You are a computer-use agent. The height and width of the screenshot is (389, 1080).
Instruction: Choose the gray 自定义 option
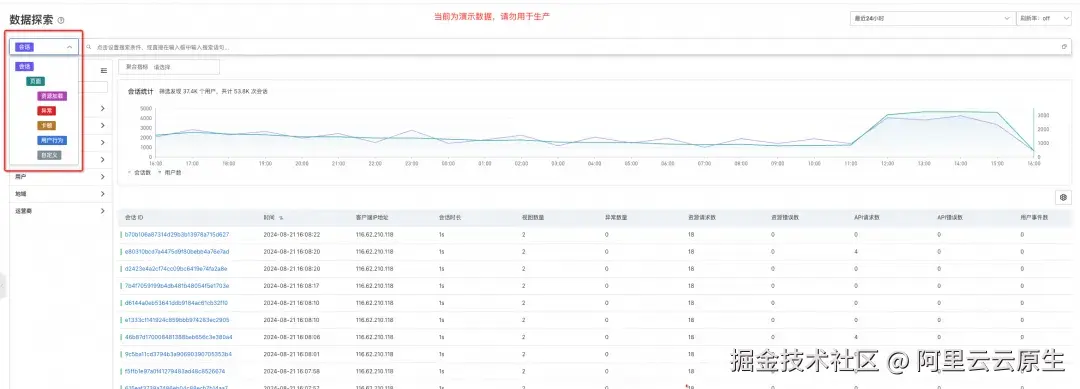(49, 156)
